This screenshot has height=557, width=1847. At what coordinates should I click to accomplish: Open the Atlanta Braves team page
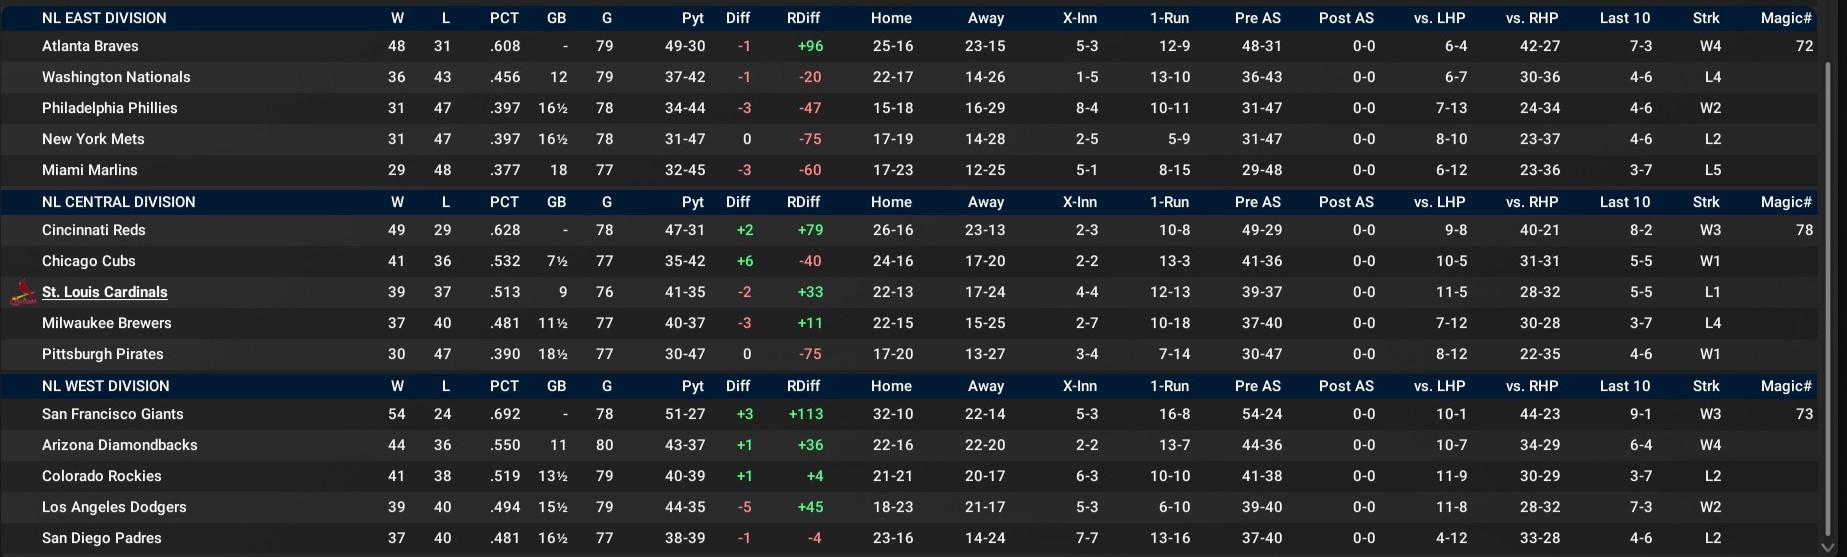click(90, 46)
